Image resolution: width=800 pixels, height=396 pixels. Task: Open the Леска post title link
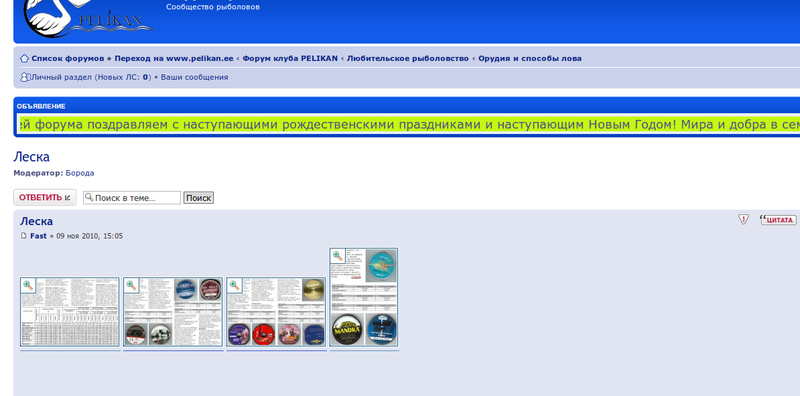pyautogui.click(x=36, y=221)
